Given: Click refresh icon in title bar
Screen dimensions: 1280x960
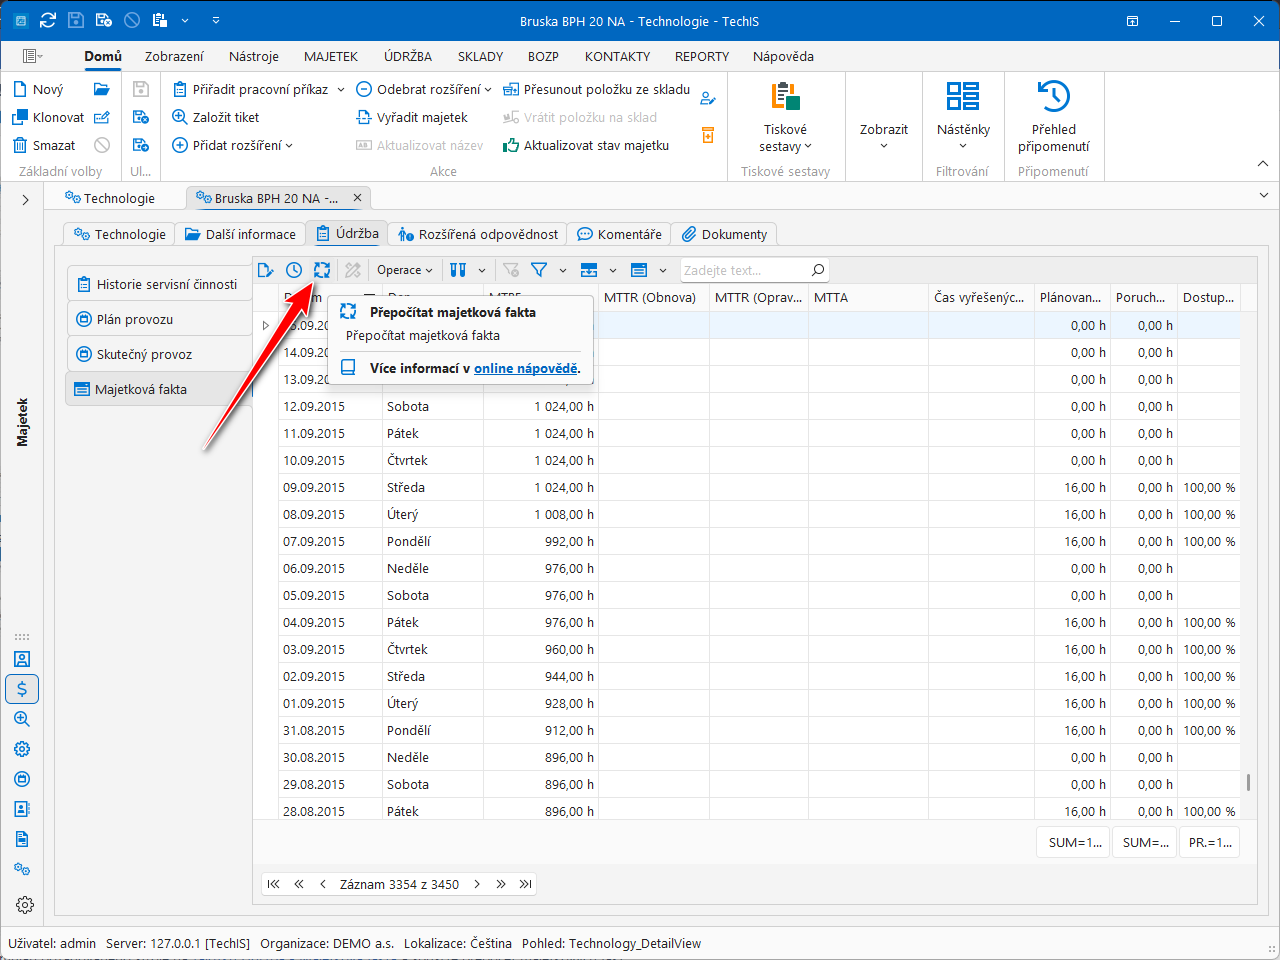Looking at the screenshot, I should pyautogui.click(x=48, y=20).
